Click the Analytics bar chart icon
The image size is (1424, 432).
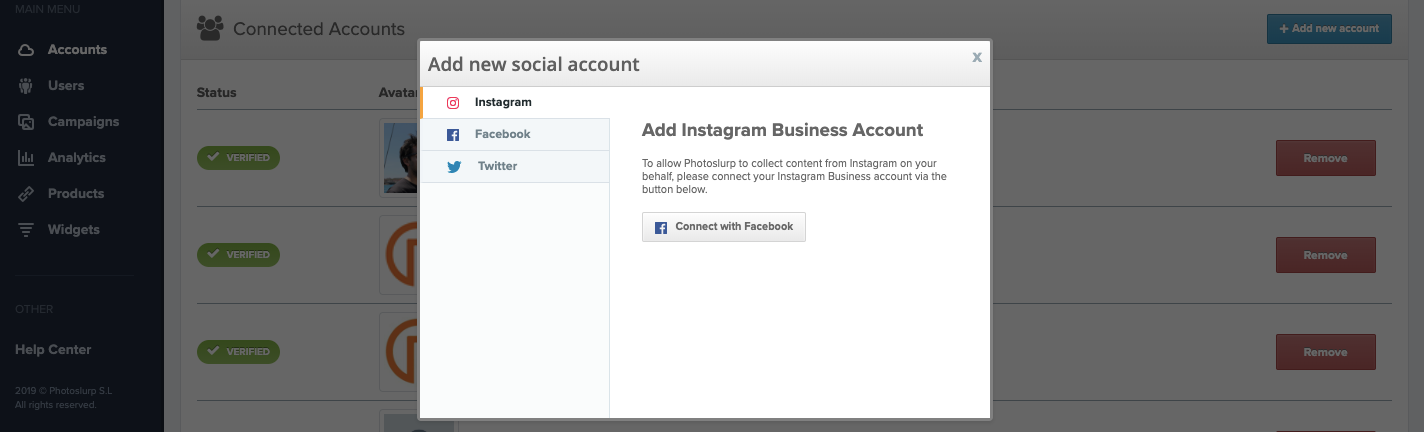27,158
